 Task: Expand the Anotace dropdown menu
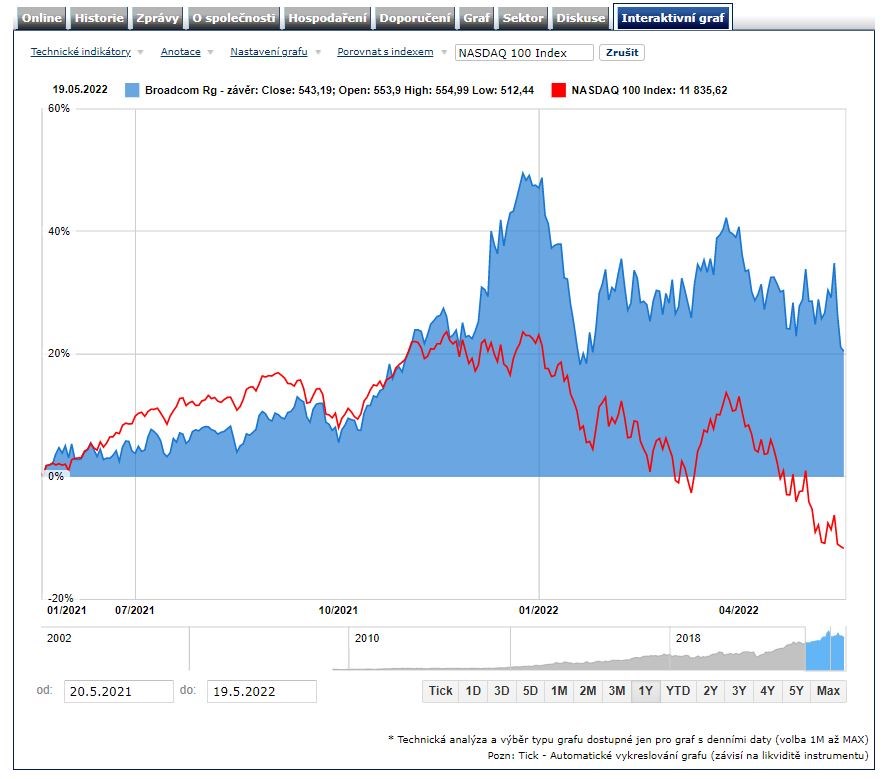click(x=181, y=52)
